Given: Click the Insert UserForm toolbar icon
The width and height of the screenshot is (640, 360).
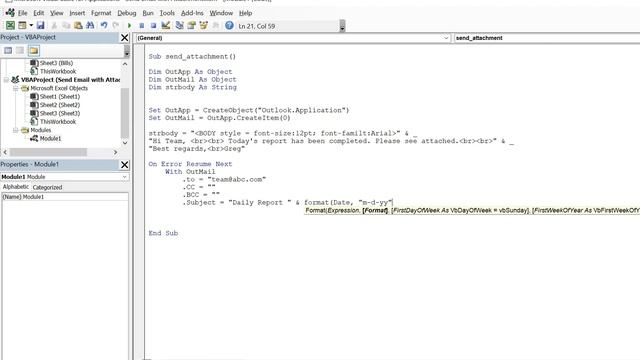Looking at the screenshot, I should pyautogui.click(x=22, y=25).
